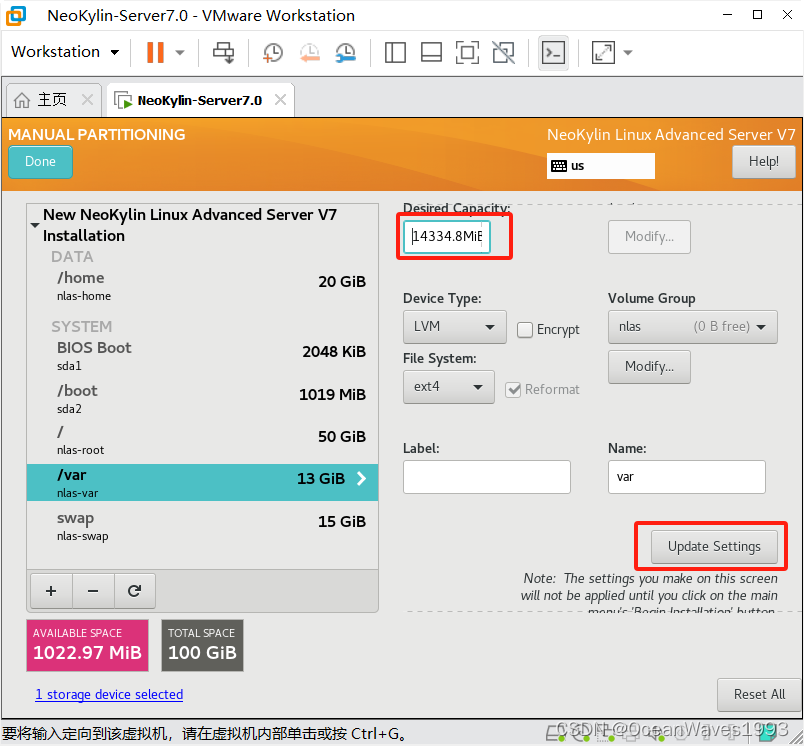Send Ctrl+Alt+Del using the toolbar icon
This screenshot has height=746, width=804.
click(x=223, y=52)
